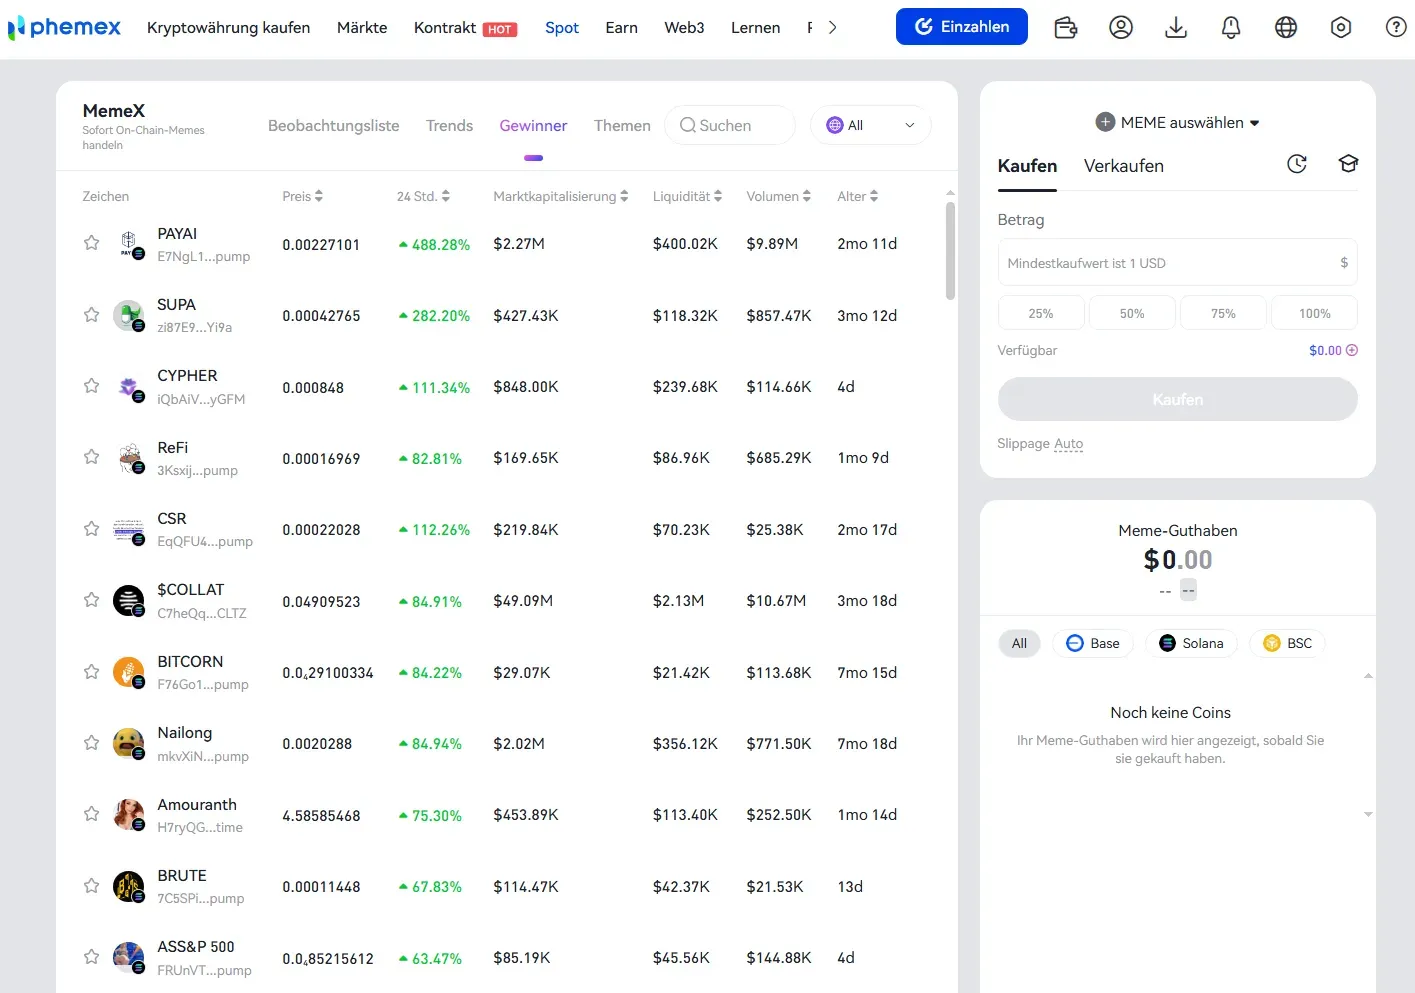Expand MEME auswählen selector

(x=1178, y=122)
